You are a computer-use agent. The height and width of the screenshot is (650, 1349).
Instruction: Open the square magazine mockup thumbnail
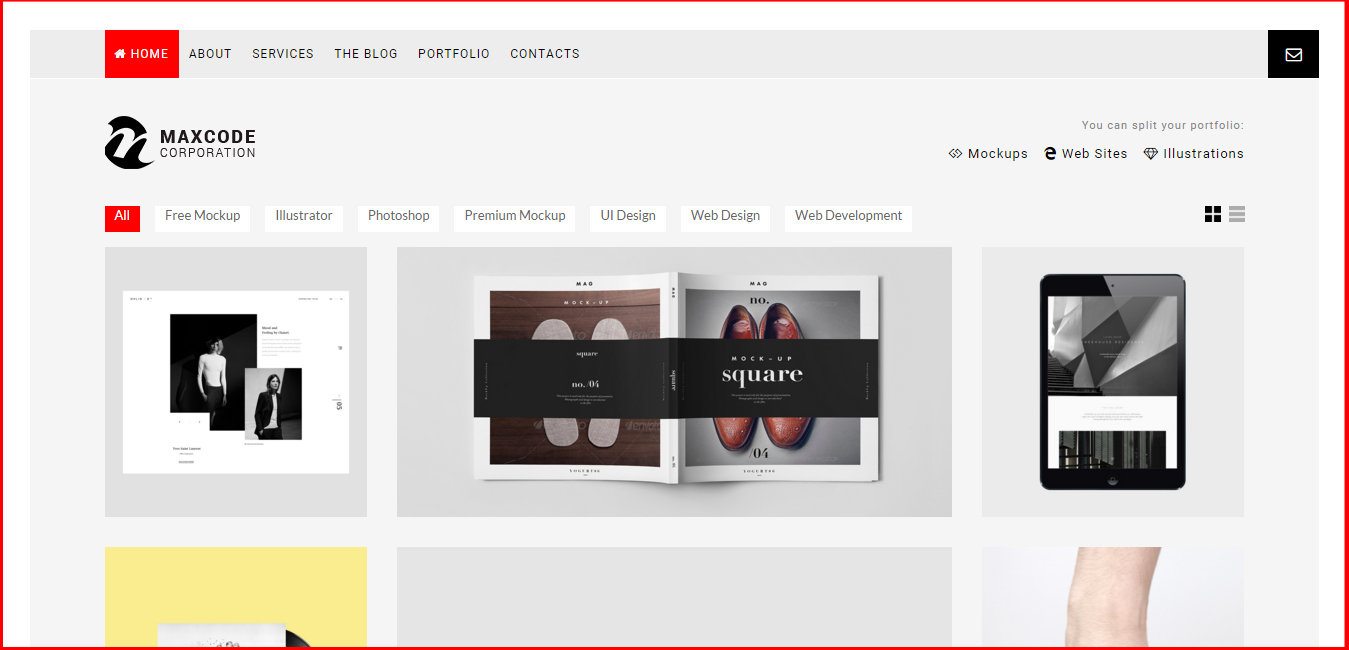(674, 382)
